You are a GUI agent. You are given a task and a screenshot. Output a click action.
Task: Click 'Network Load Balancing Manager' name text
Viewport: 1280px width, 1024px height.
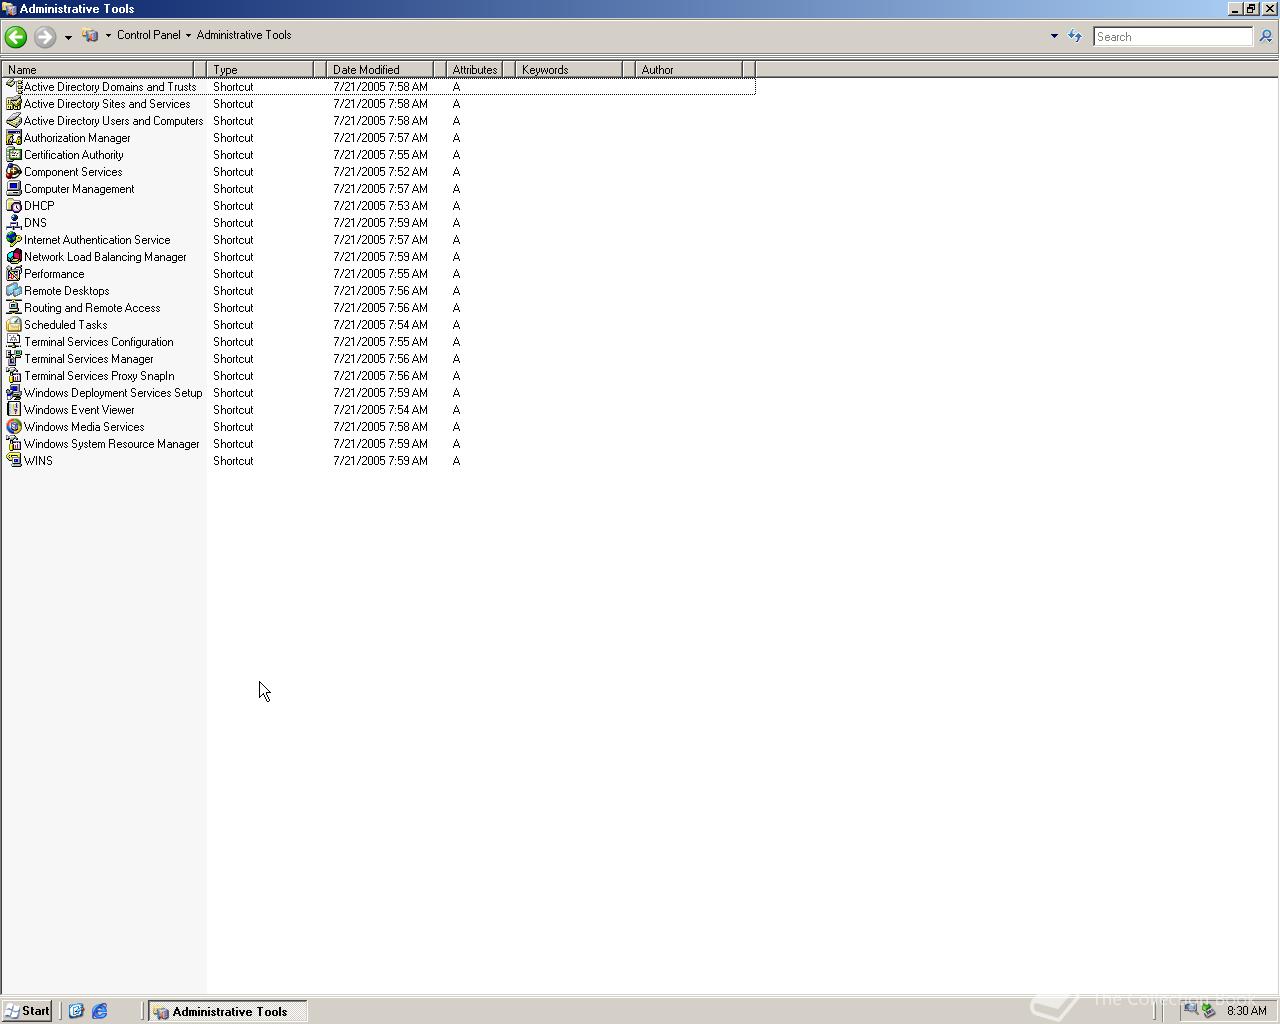point(105,257)
